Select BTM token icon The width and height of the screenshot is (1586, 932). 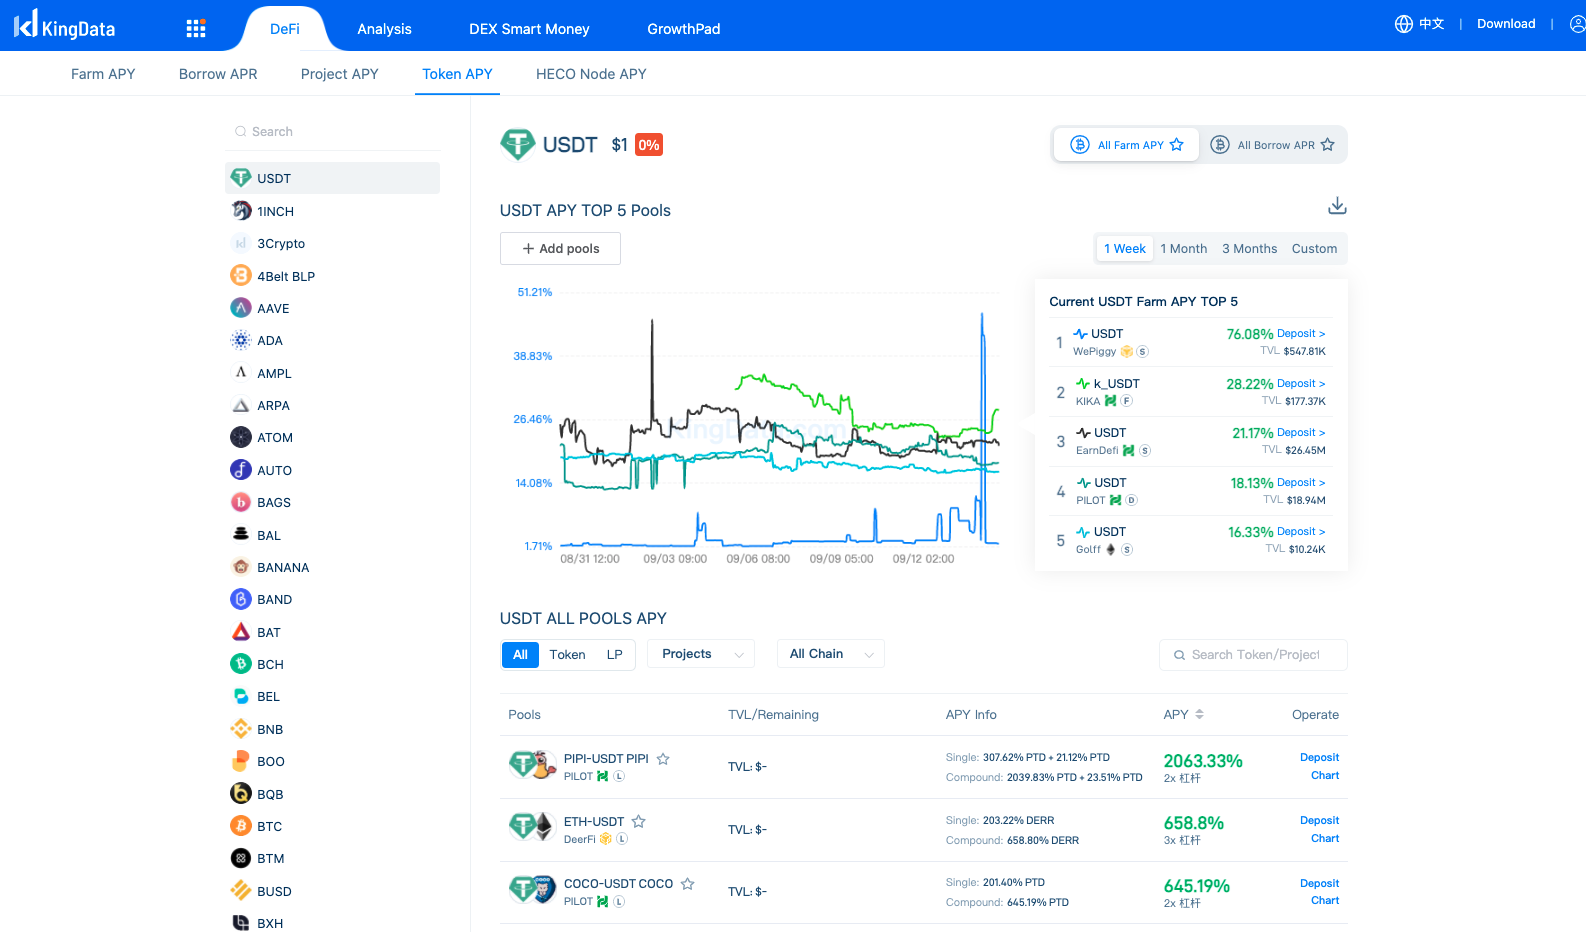(241, 858)
